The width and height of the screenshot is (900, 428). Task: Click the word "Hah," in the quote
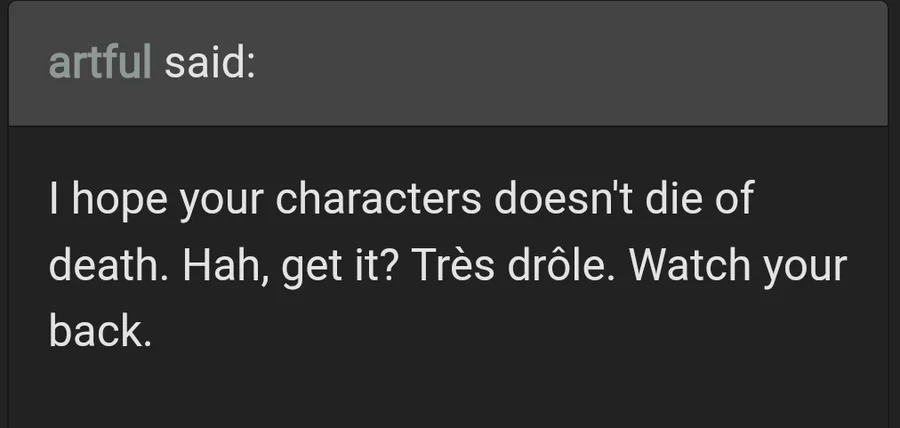point(227,266)
